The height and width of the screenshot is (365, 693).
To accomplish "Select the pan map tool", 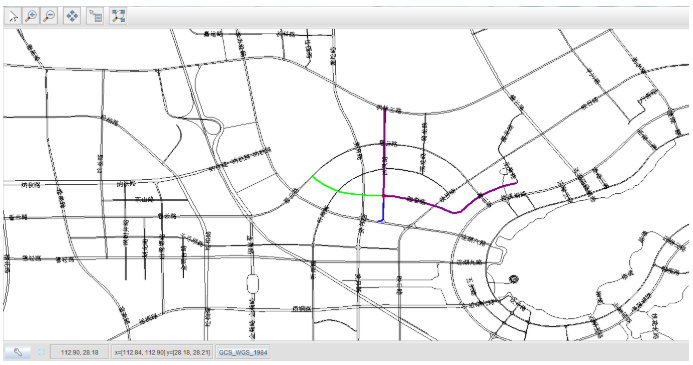I will coord(72,16).
